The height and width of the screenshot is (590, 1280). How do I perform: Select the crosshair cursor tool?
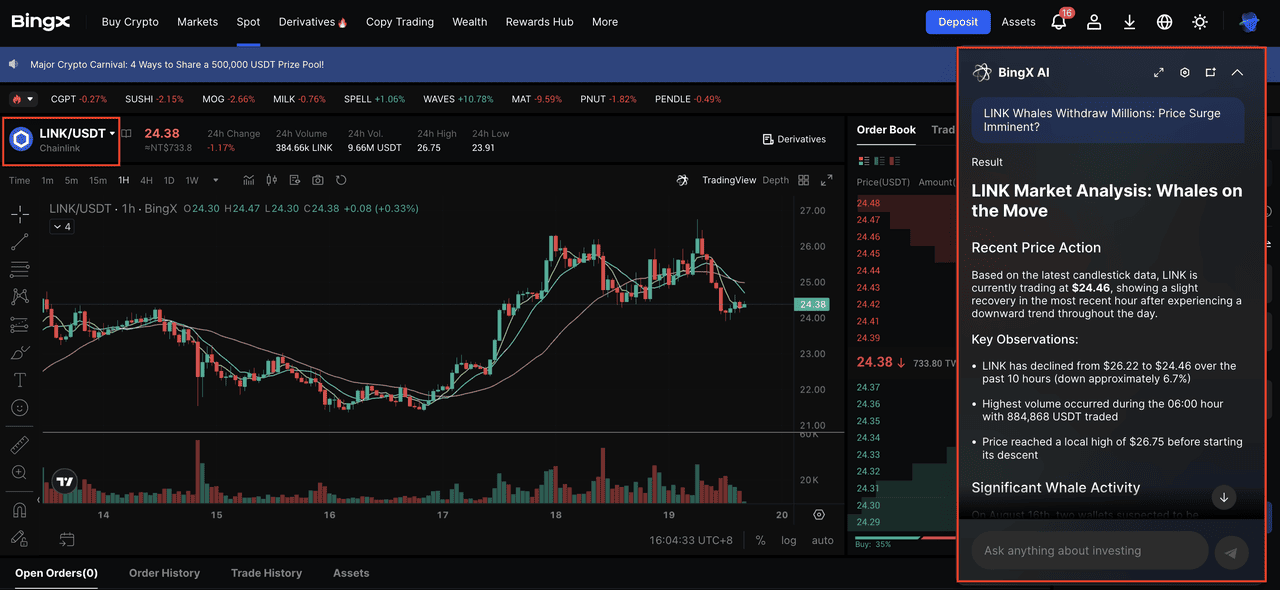[19, 213]
